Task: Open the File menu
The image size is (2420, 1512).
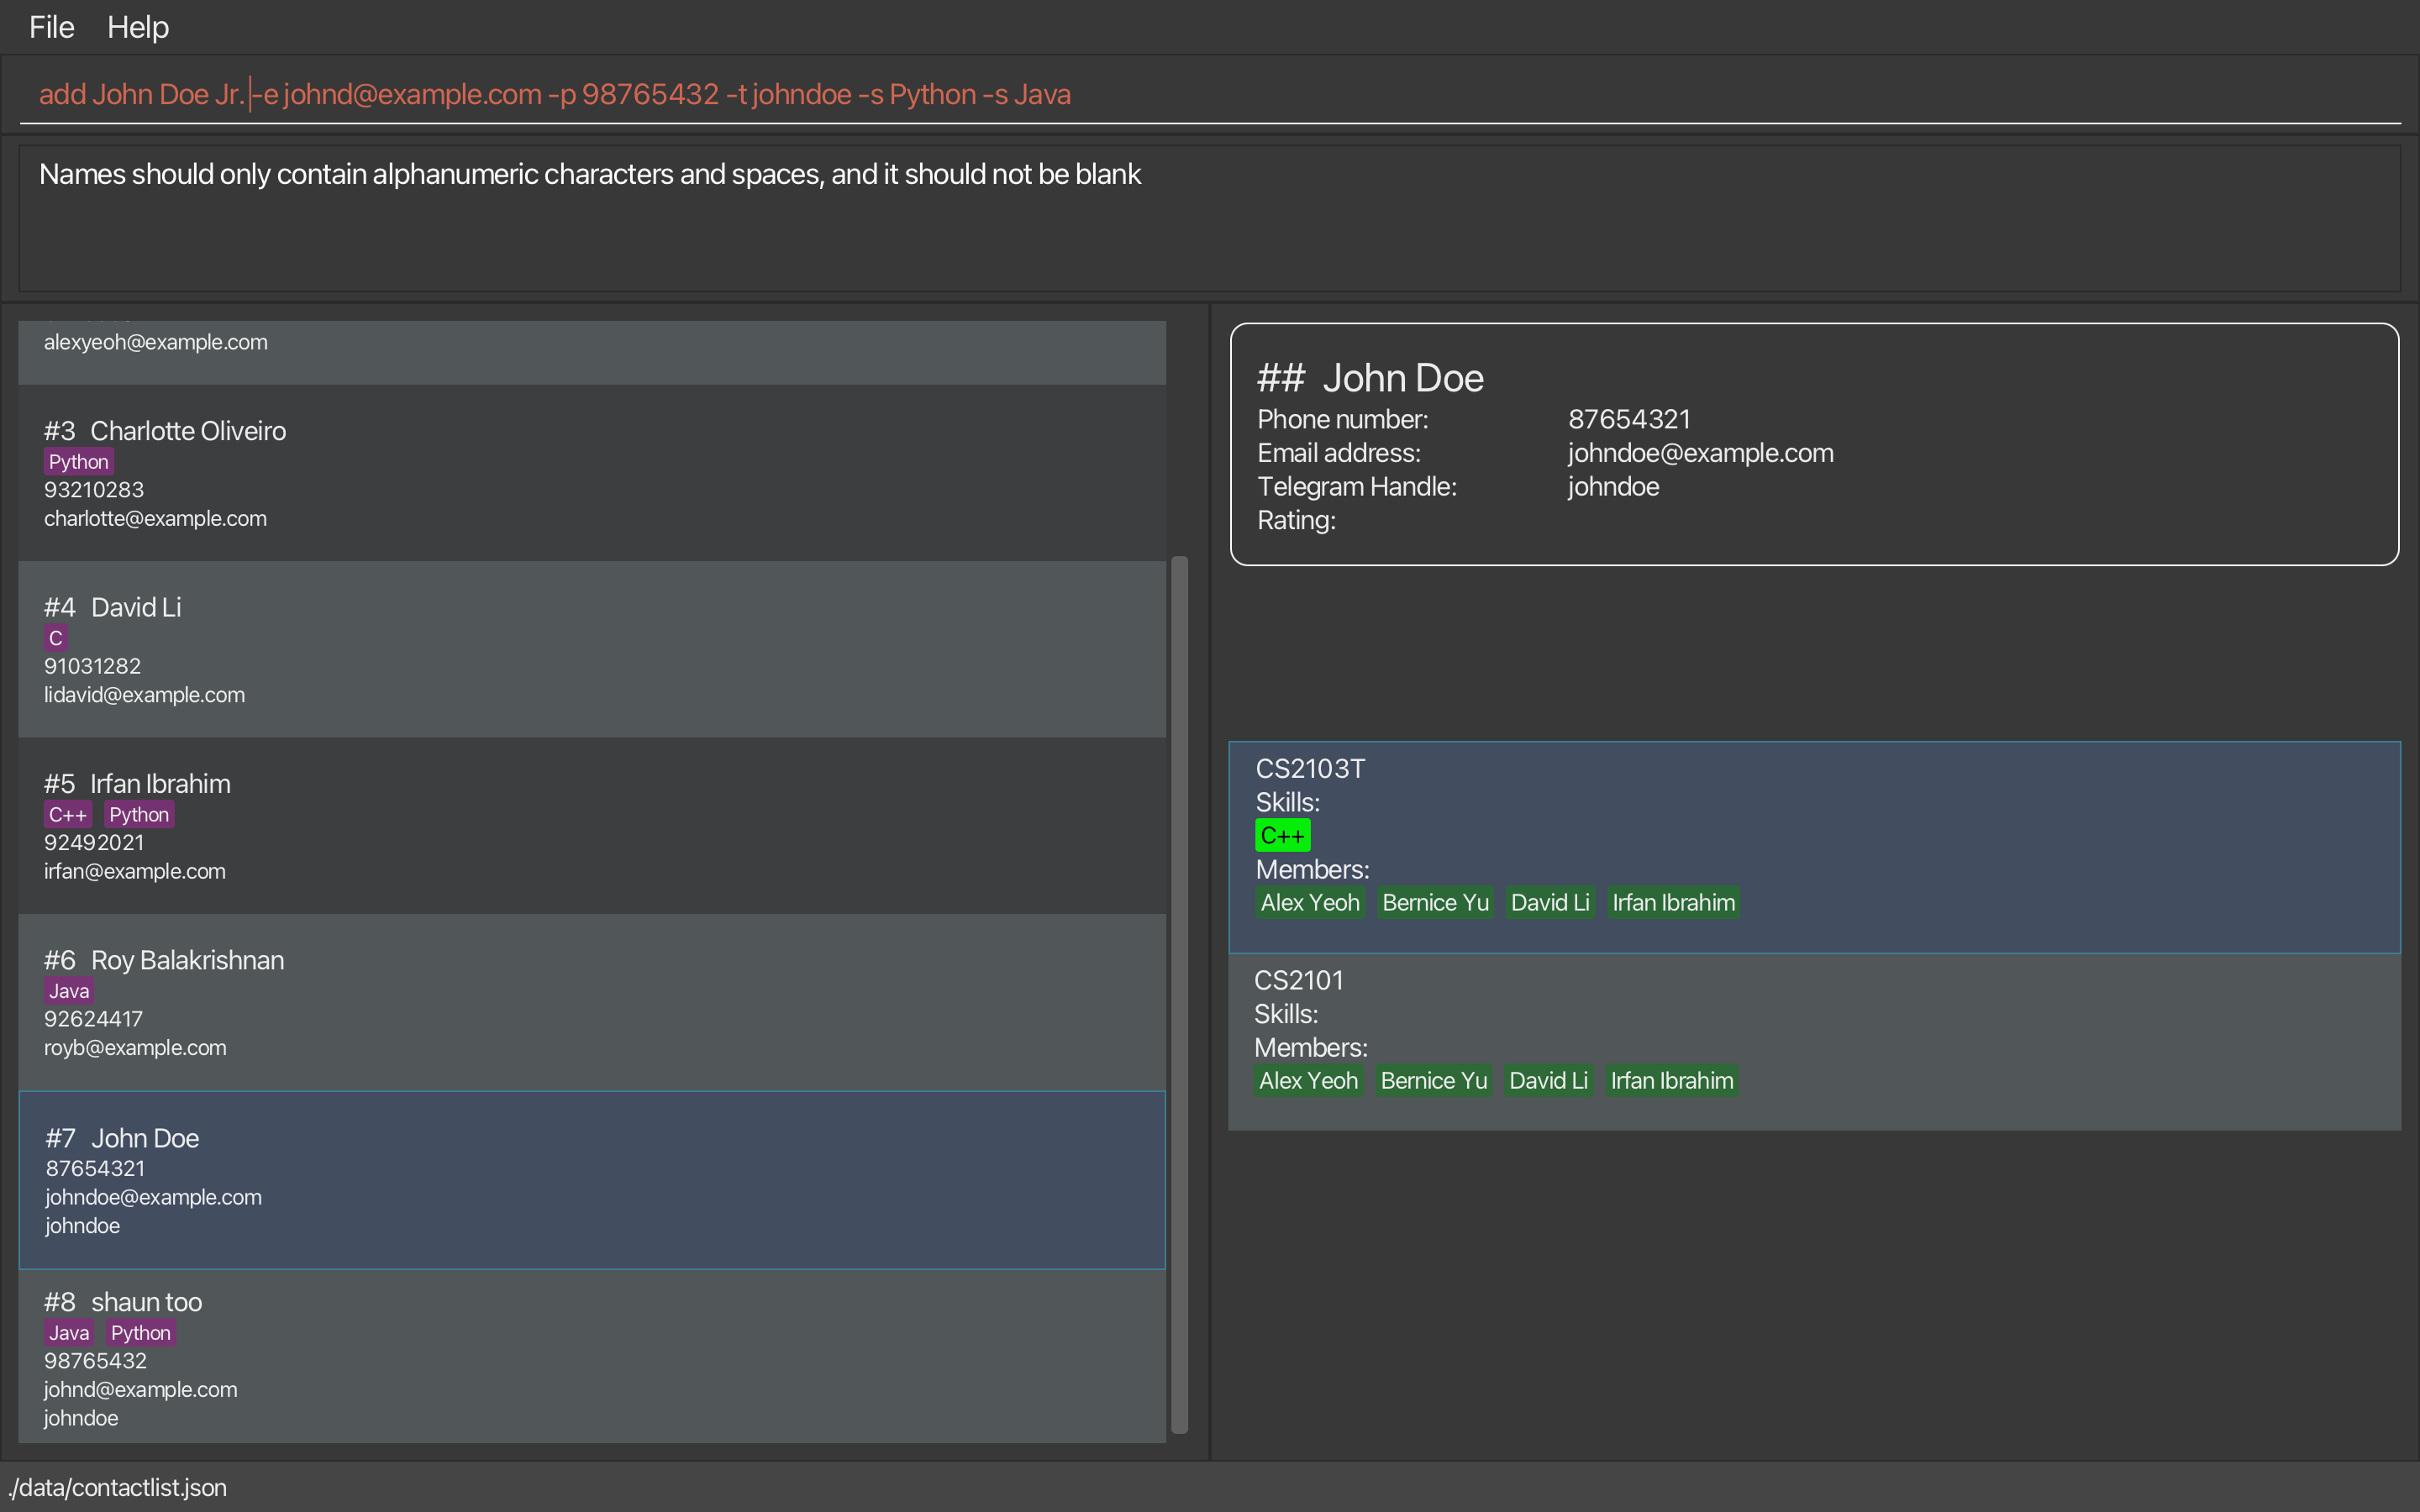Action: point(51,27)
